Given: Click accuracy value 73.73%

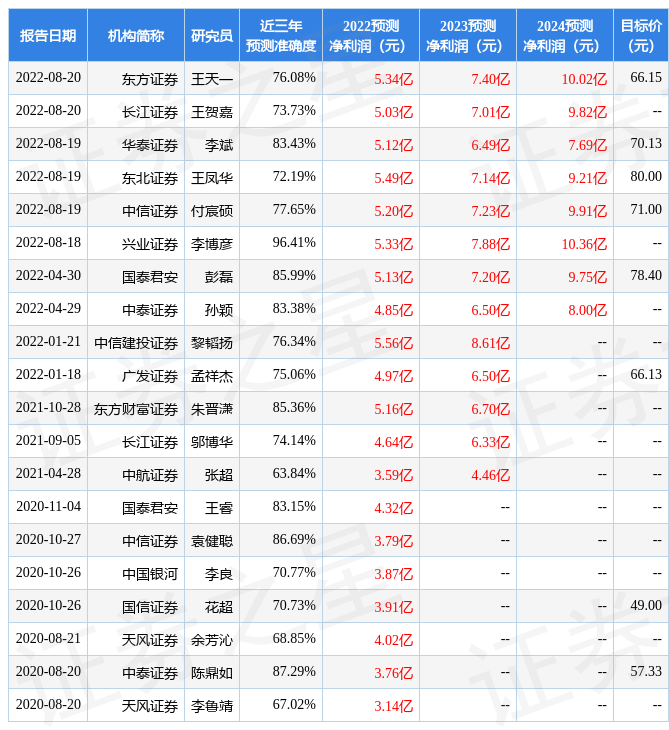Looking at the screenshot, I should 294,110.
